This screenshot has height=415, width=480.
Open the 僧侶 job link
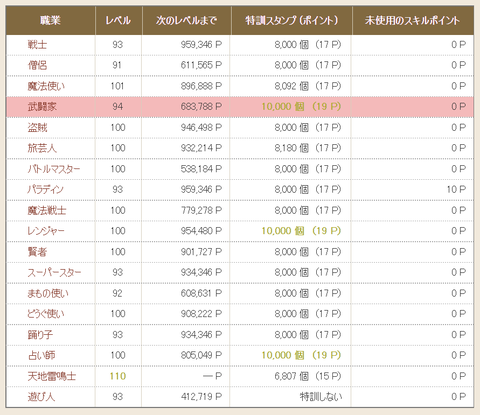point(37,65)
